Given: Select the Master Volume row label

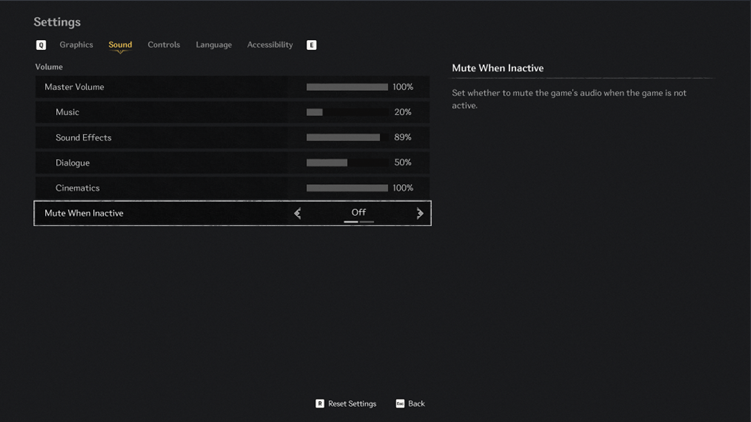Looking at the screenshot, I should point(74,87).
